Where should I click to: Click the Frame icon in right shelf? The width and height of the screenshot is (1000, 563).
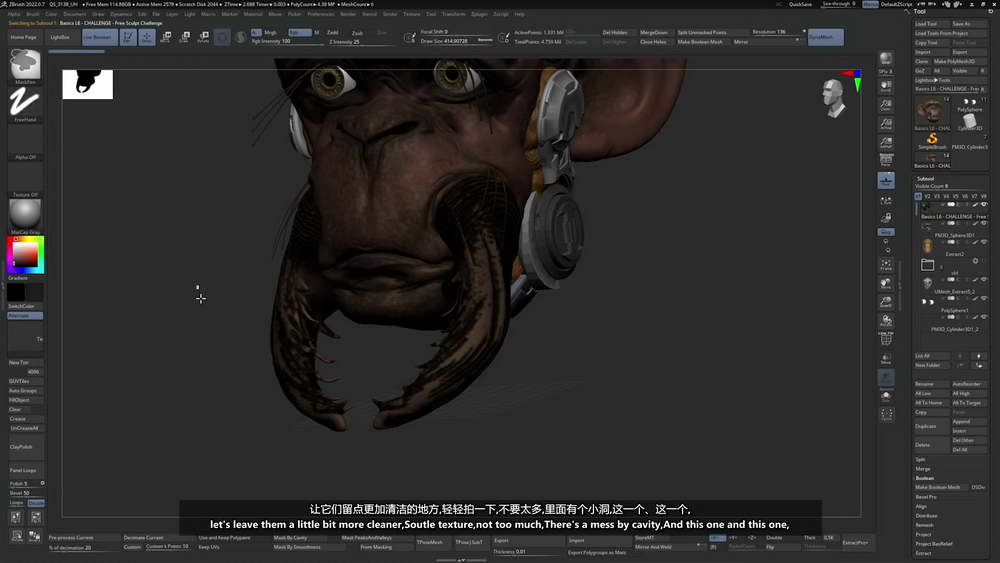[x=886, y=265]
